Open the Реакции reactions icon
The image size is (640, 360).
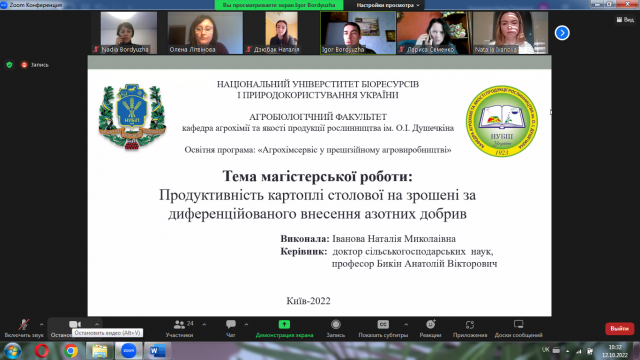(x=431, y=324)
